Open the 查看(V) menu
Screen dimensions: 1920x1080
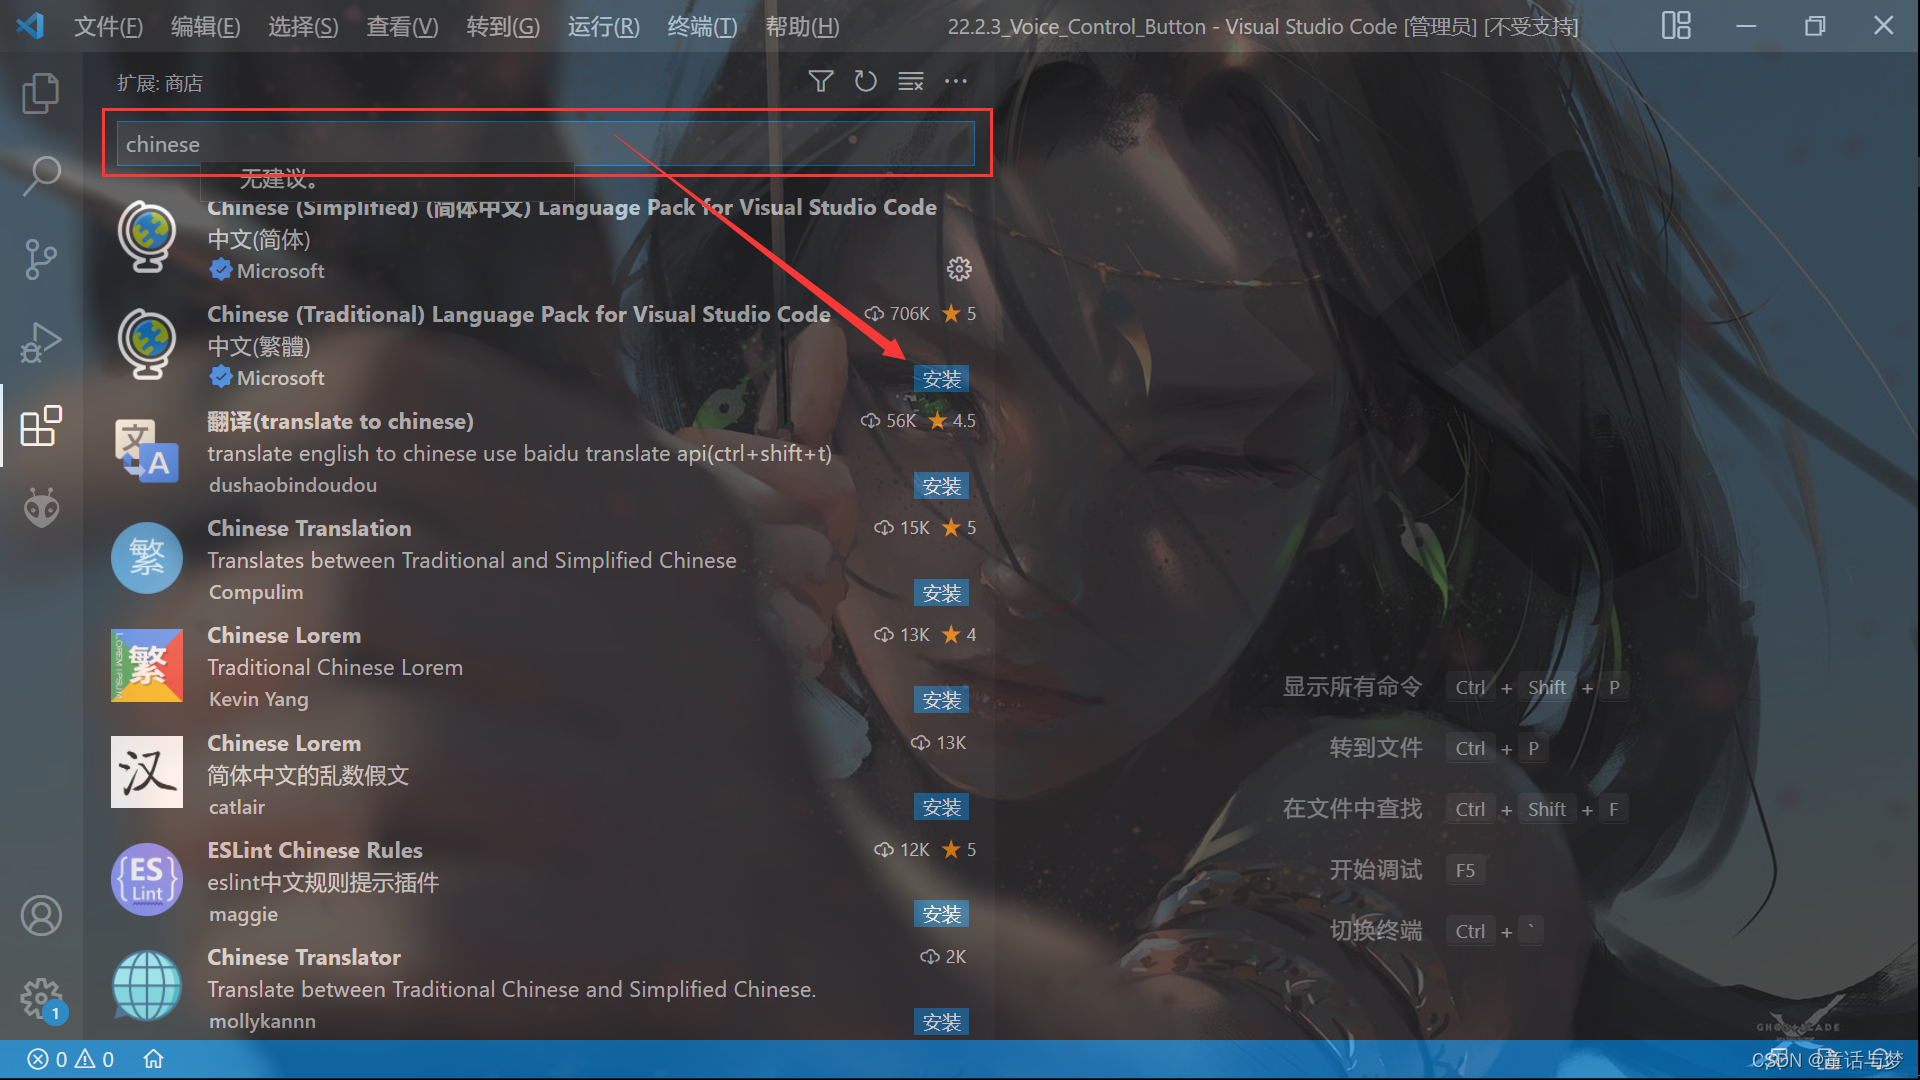click(402, 27)
